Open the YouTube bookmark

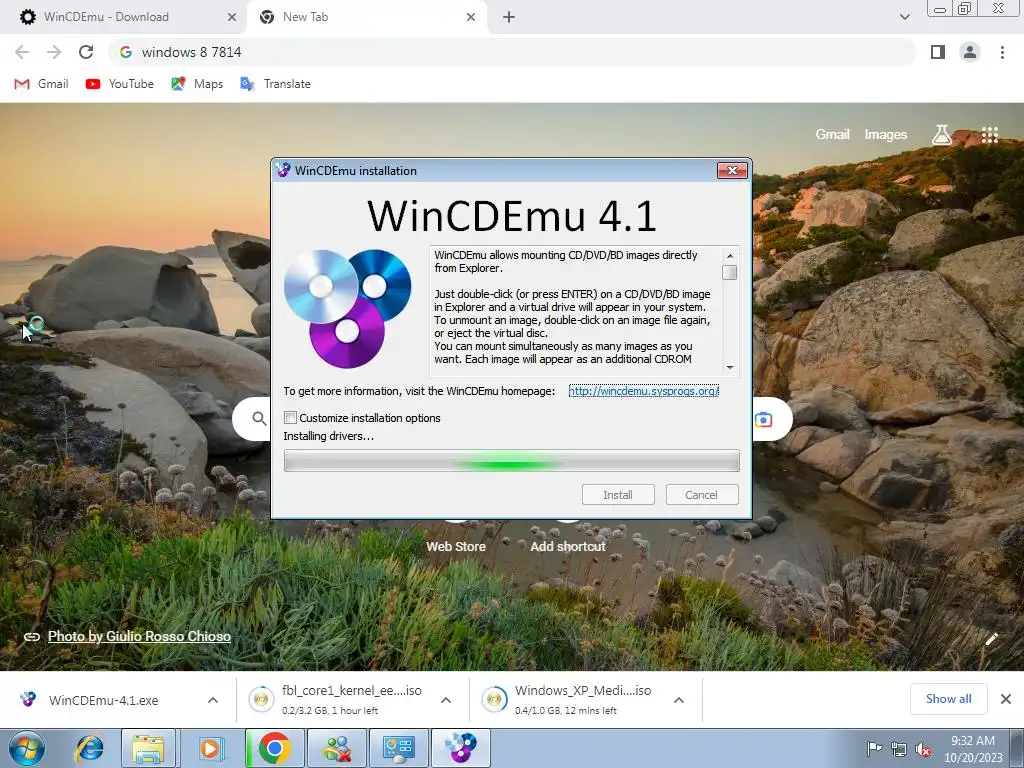[120, 84]
